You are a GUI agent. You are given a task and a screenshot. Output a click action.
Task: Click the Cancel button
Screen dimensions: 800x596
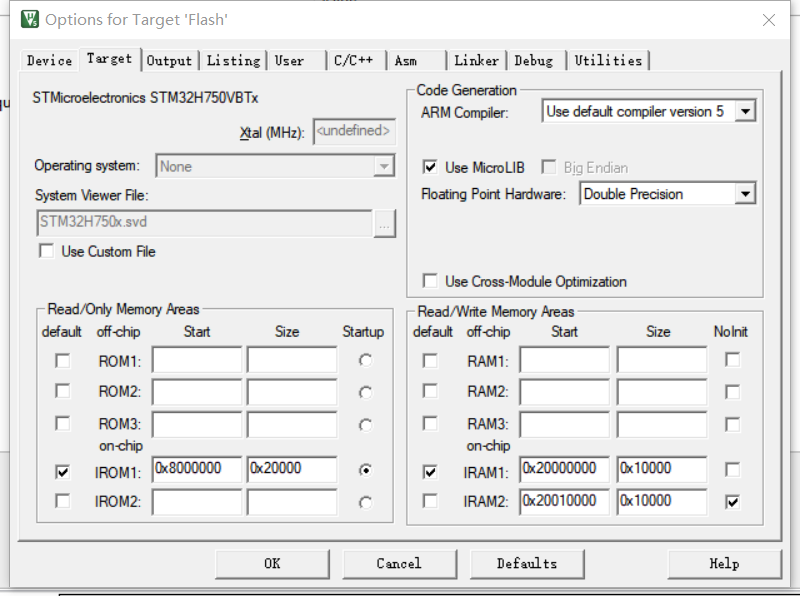tap(399, 564)
